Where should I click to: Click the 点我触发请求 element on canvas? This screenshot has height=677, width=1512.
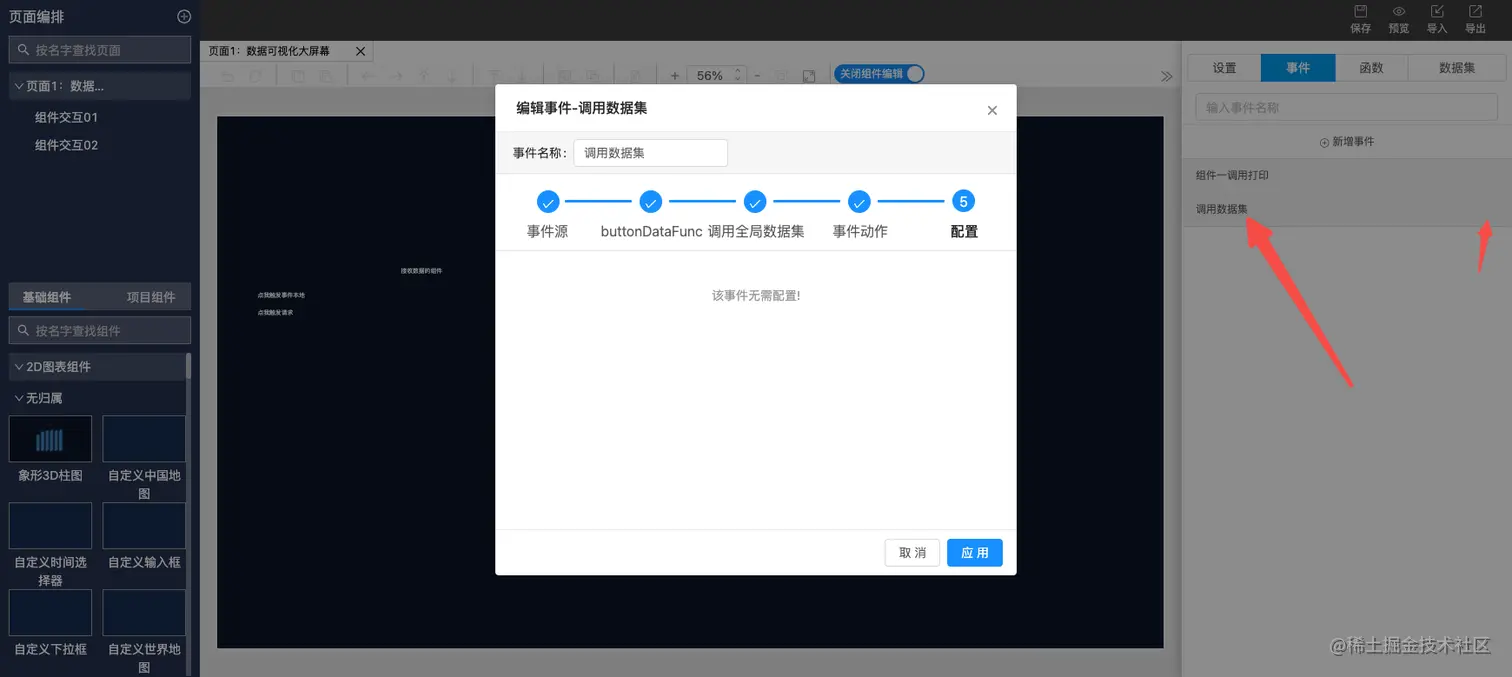point(275,312)
